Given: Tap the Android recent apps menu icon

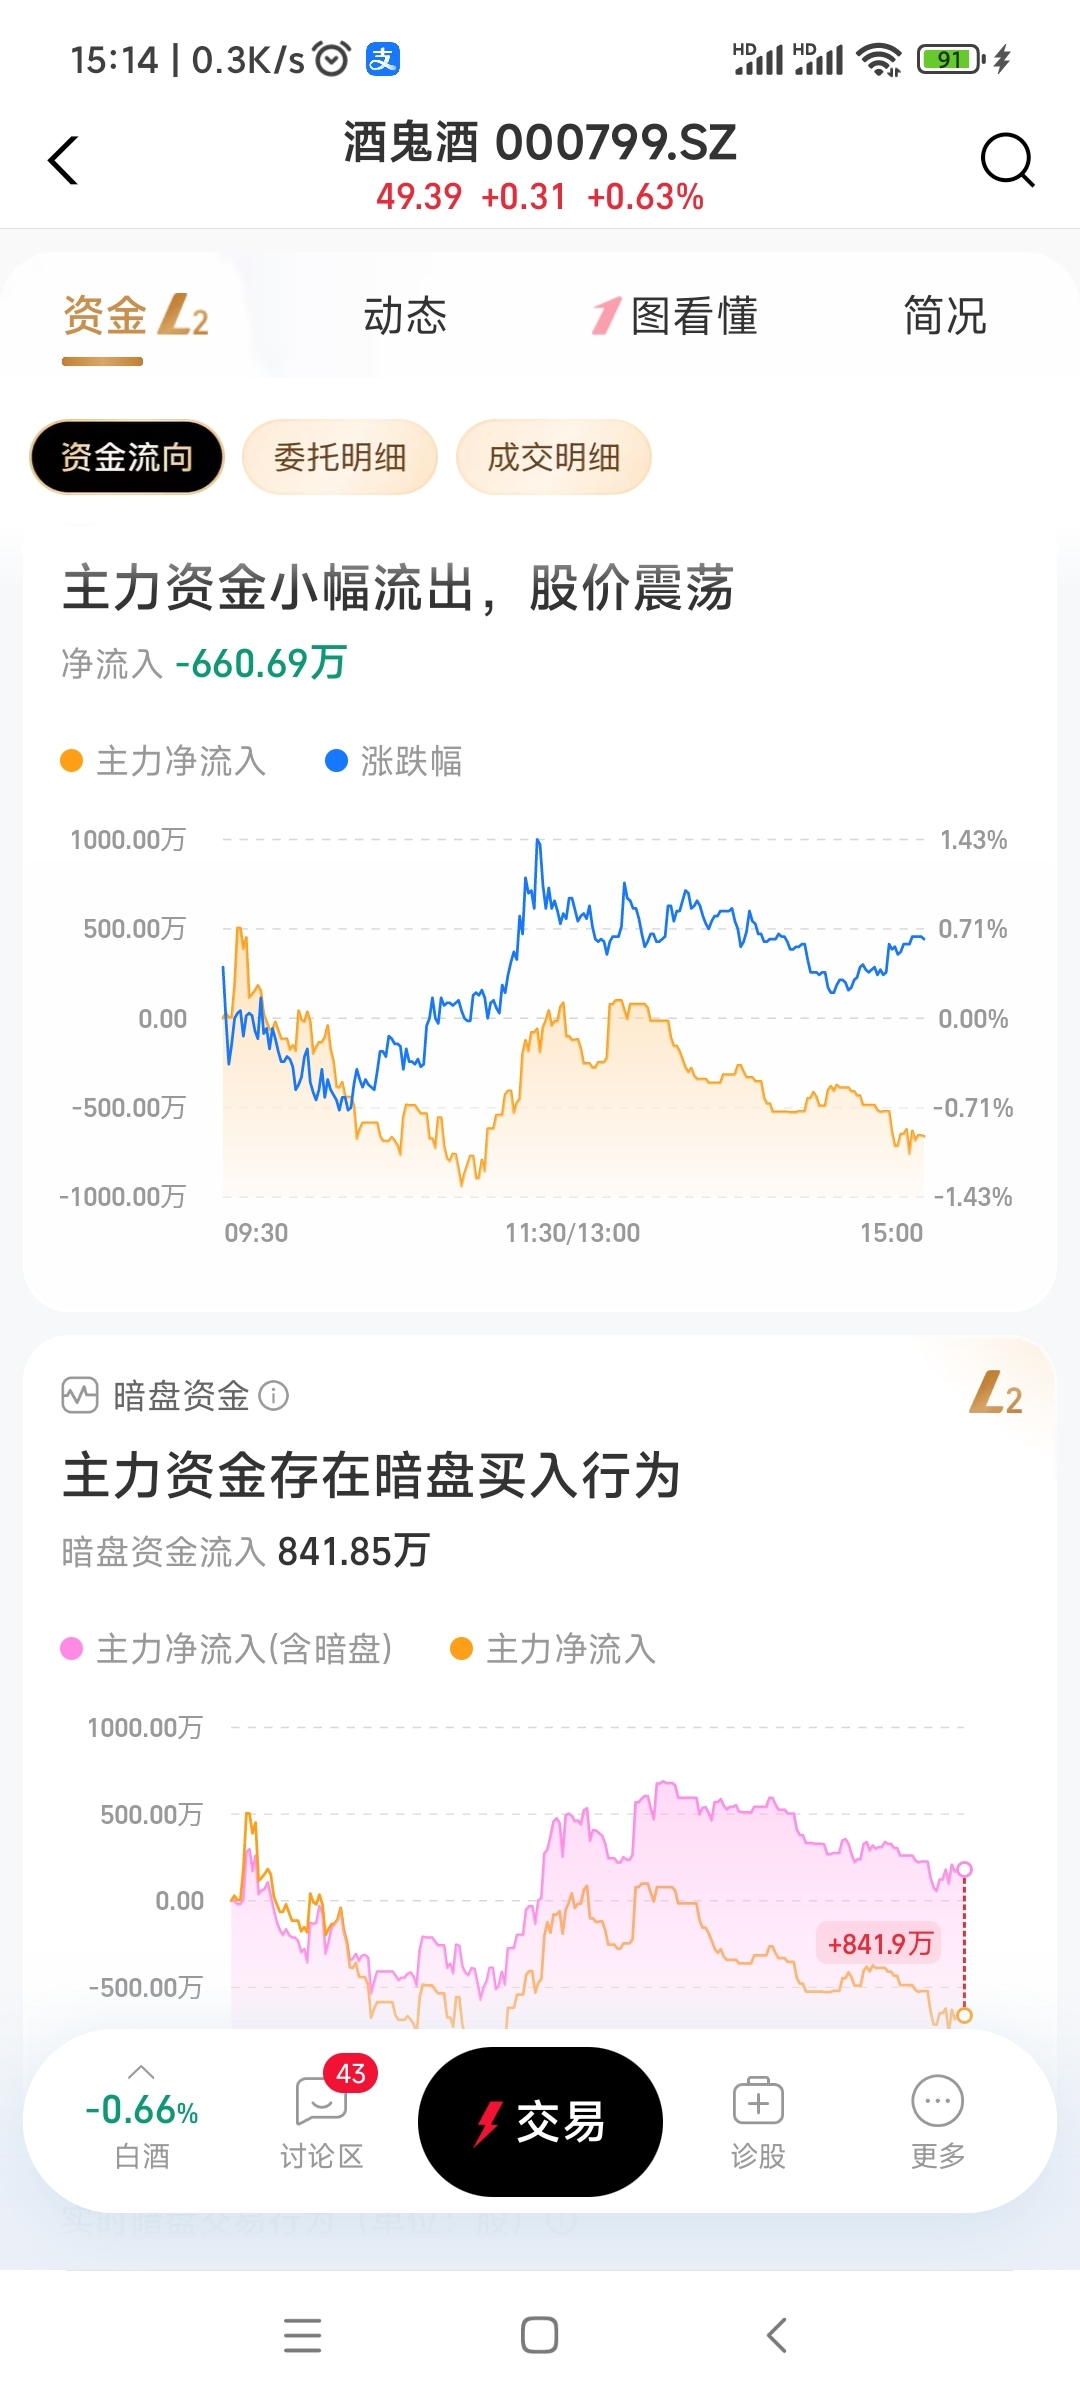Looking at the screenshot, I should coord(302,2335).
